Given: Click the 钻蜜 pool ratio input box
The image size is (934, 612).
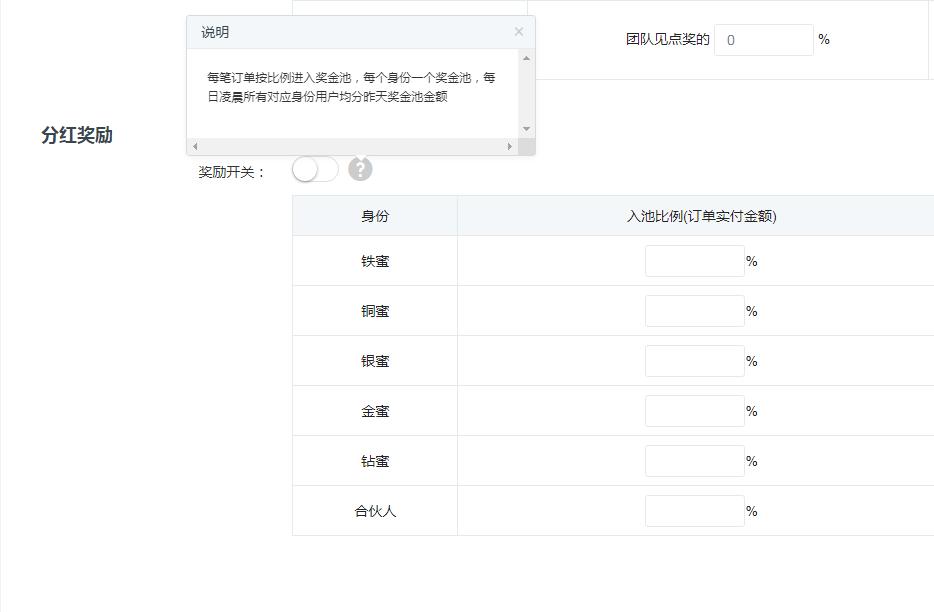Looking at the screenshot, I should click(x=694, y=460).
